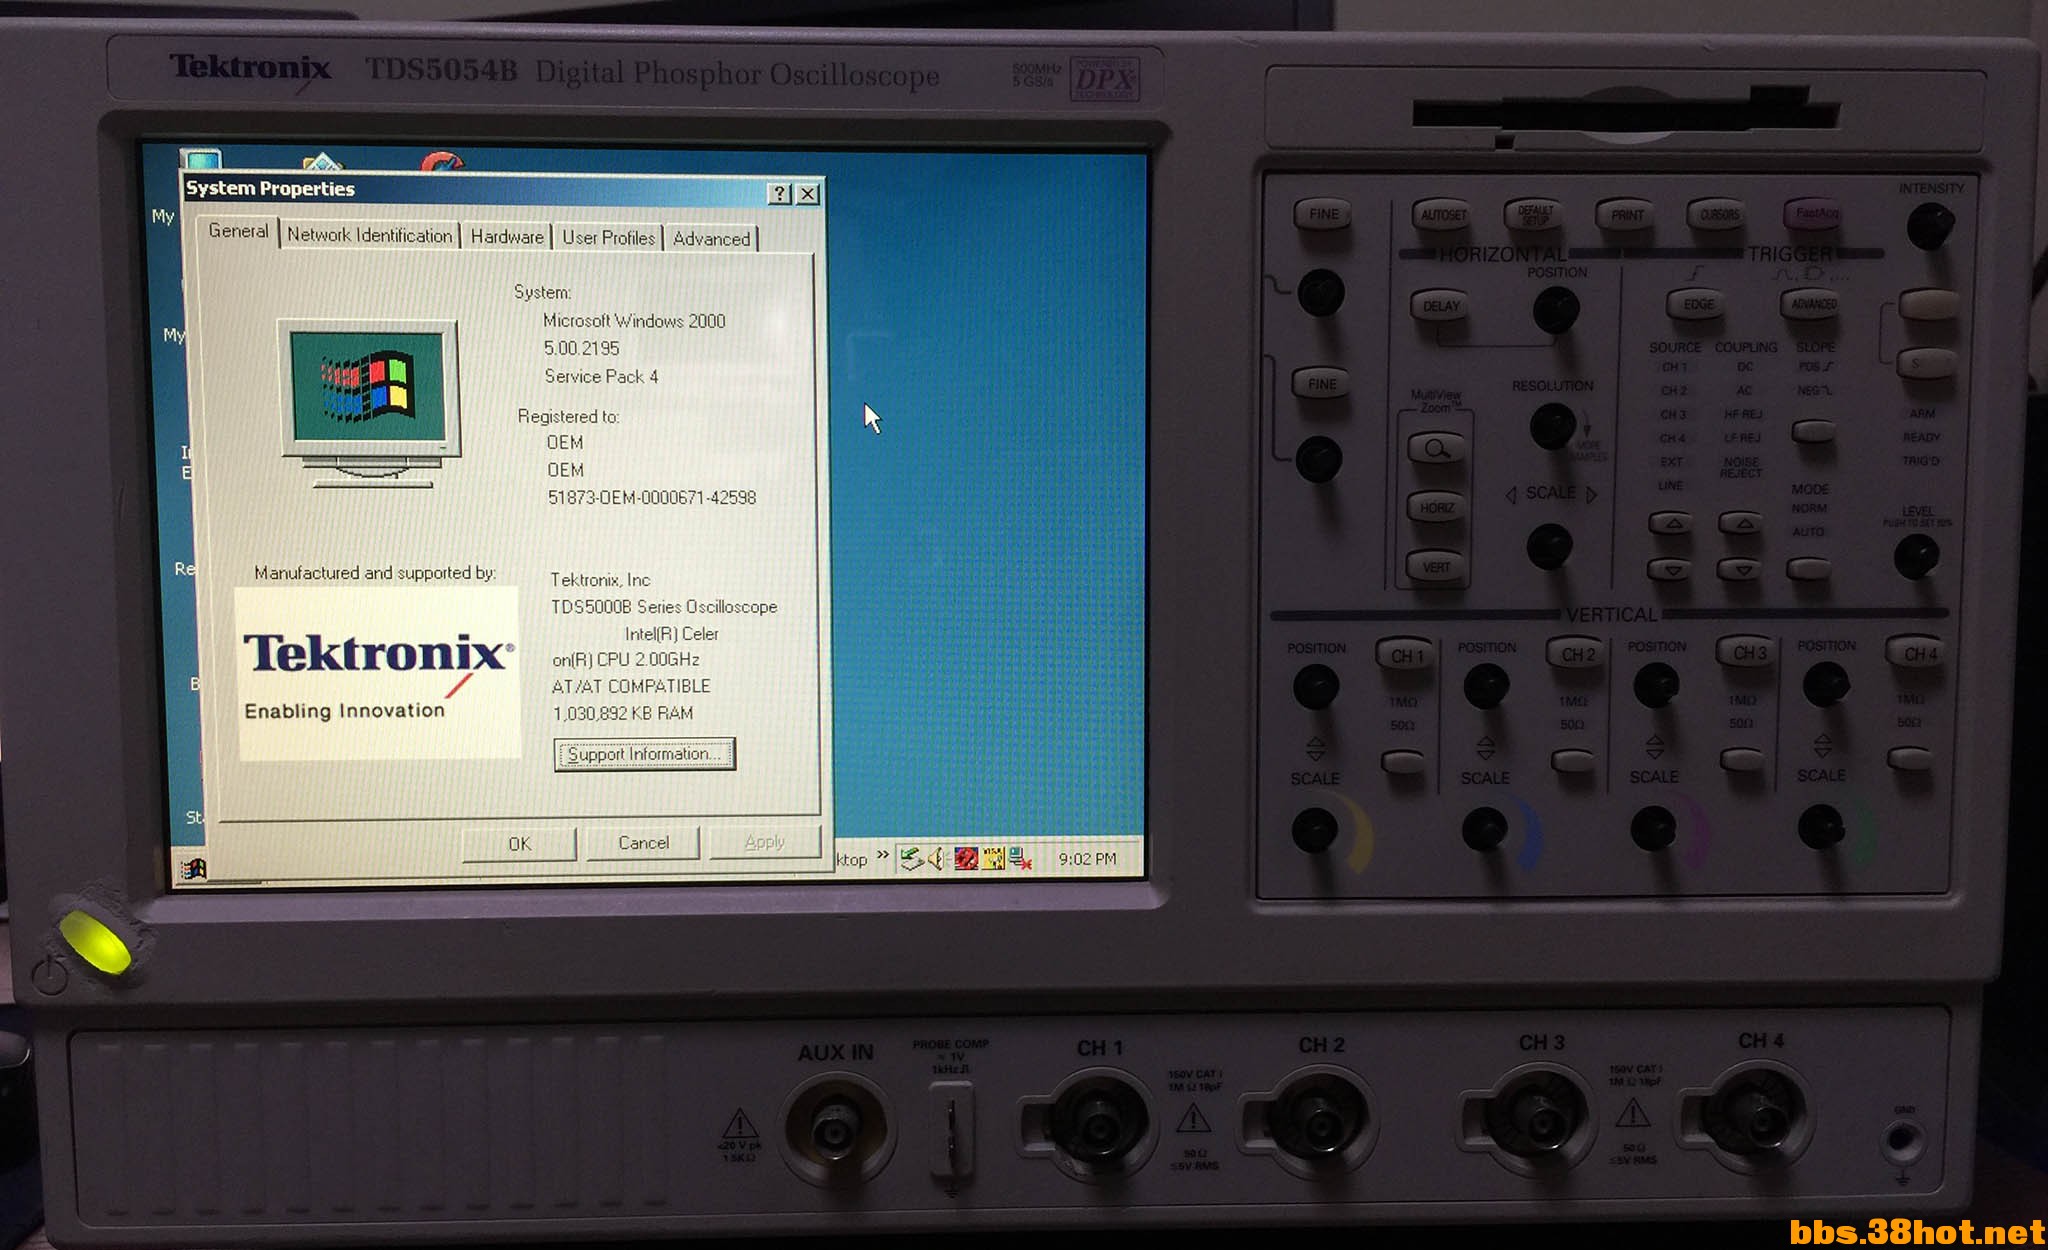This screenshot has height=1250, width=2048.
Task: Click the 'Service Pack 4' text
Action: (x=601, y=377)
